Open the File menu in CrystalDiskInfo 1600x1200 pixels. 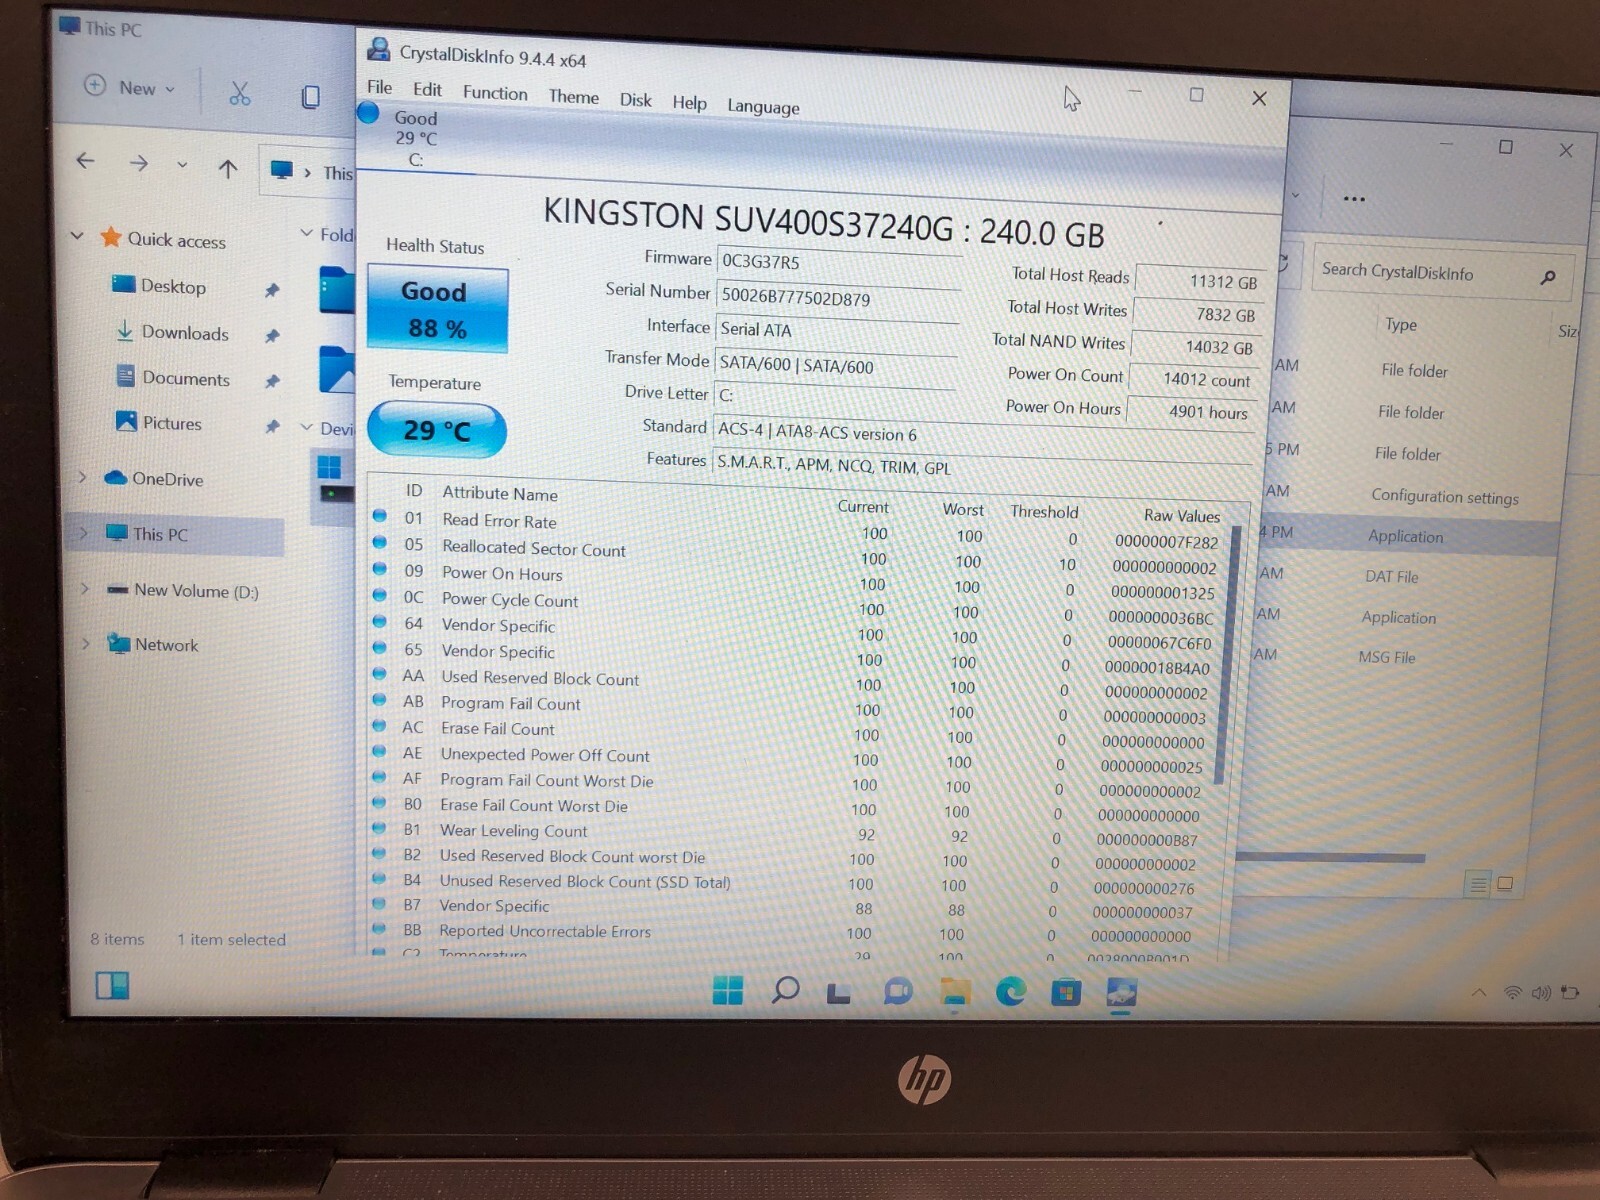point(379,87)
